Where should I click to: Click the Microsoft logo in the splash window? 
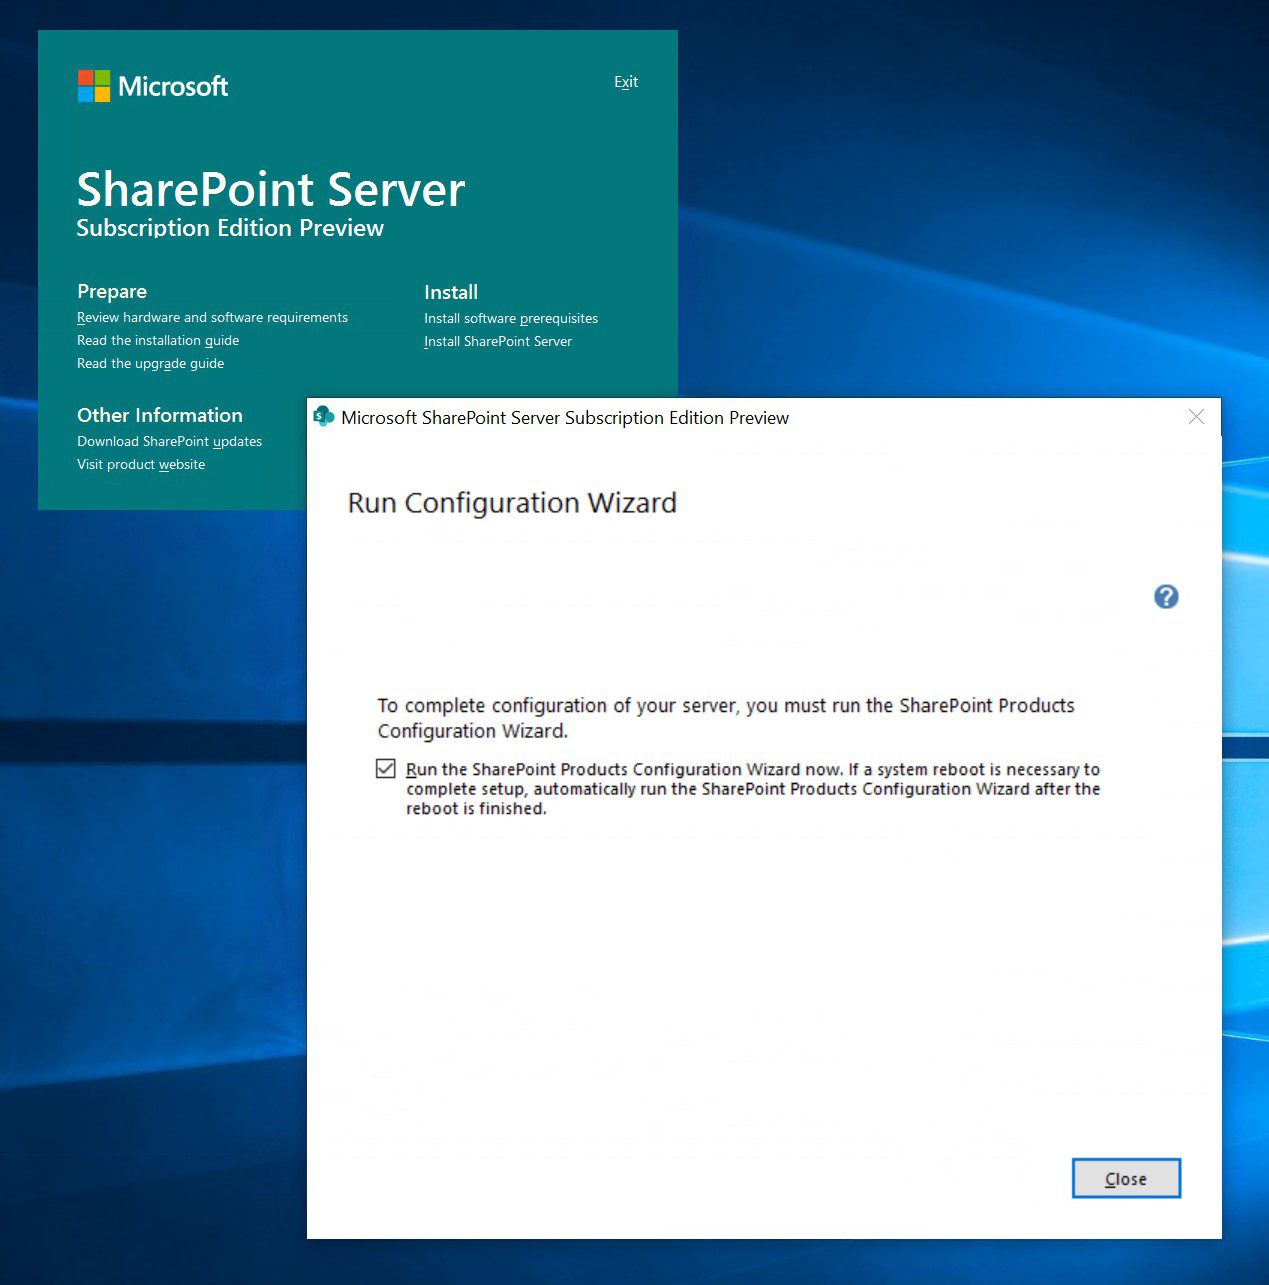click(153, 86)
